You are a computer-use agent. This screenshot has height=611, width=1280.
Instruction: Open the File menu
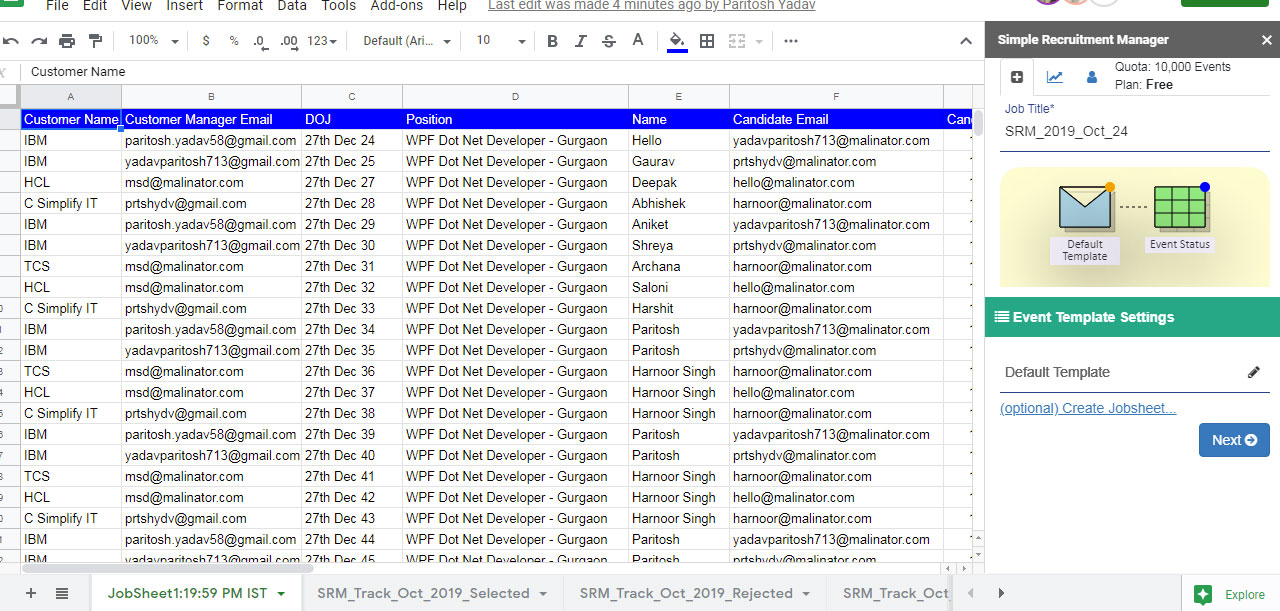[57, 6]
